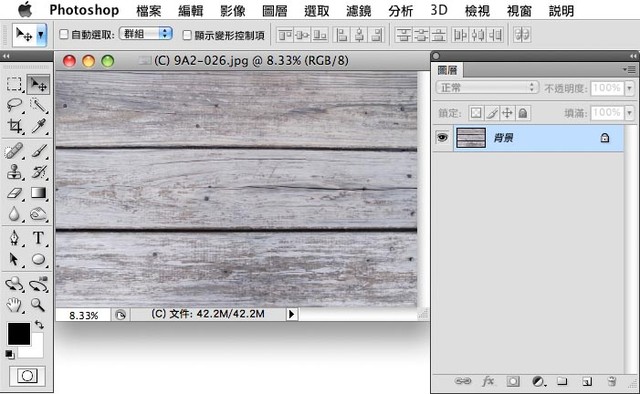Open the 不透明度 opacity slider arrow
This screenshot has height=394, width=640.
click(629, 88)
